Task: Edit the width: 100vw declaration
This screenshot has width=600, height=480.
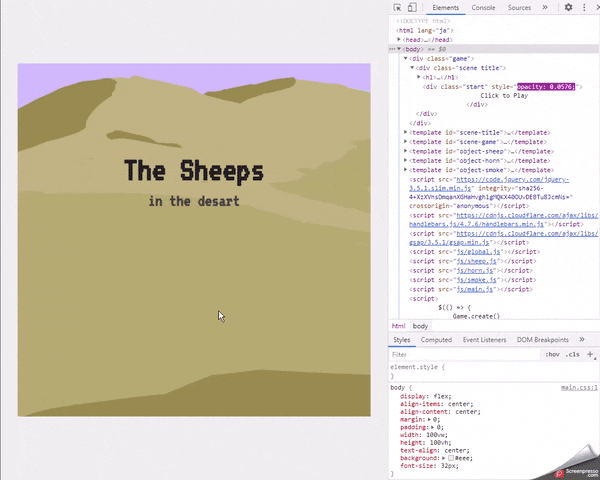Action: click(x=424, y=435)
